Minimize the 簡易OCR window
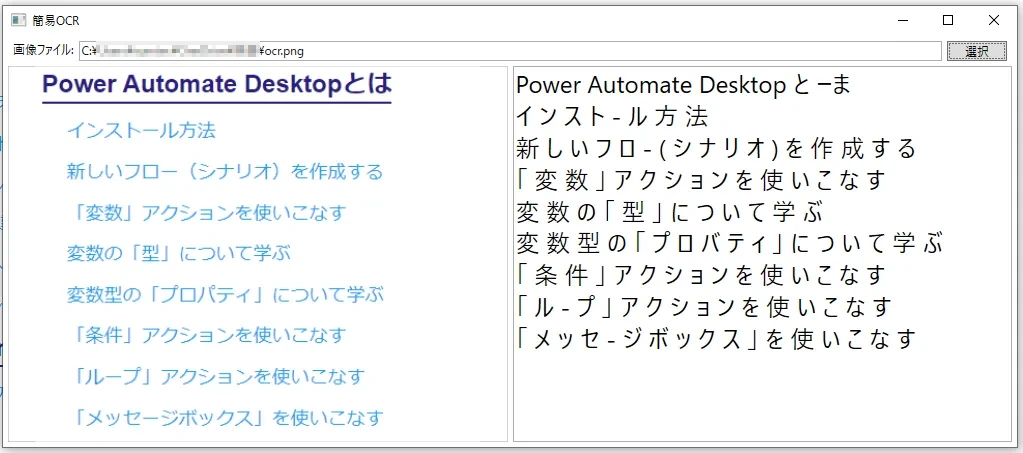Viewport: 1023px width, 453px height. click(903, 20)
